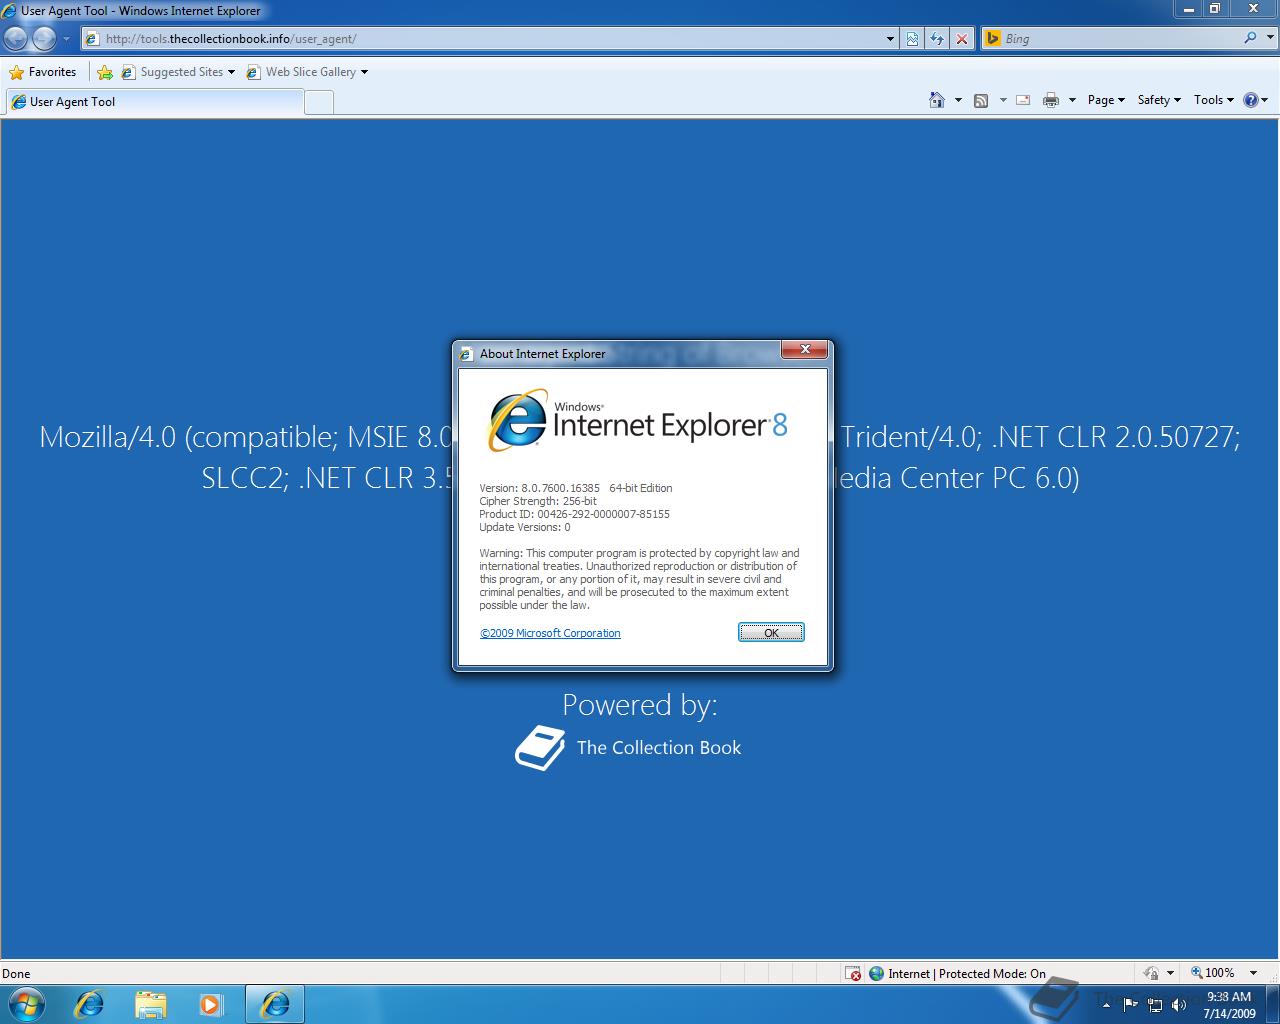Click The Collection Book book icon

[x=540, y=748]
